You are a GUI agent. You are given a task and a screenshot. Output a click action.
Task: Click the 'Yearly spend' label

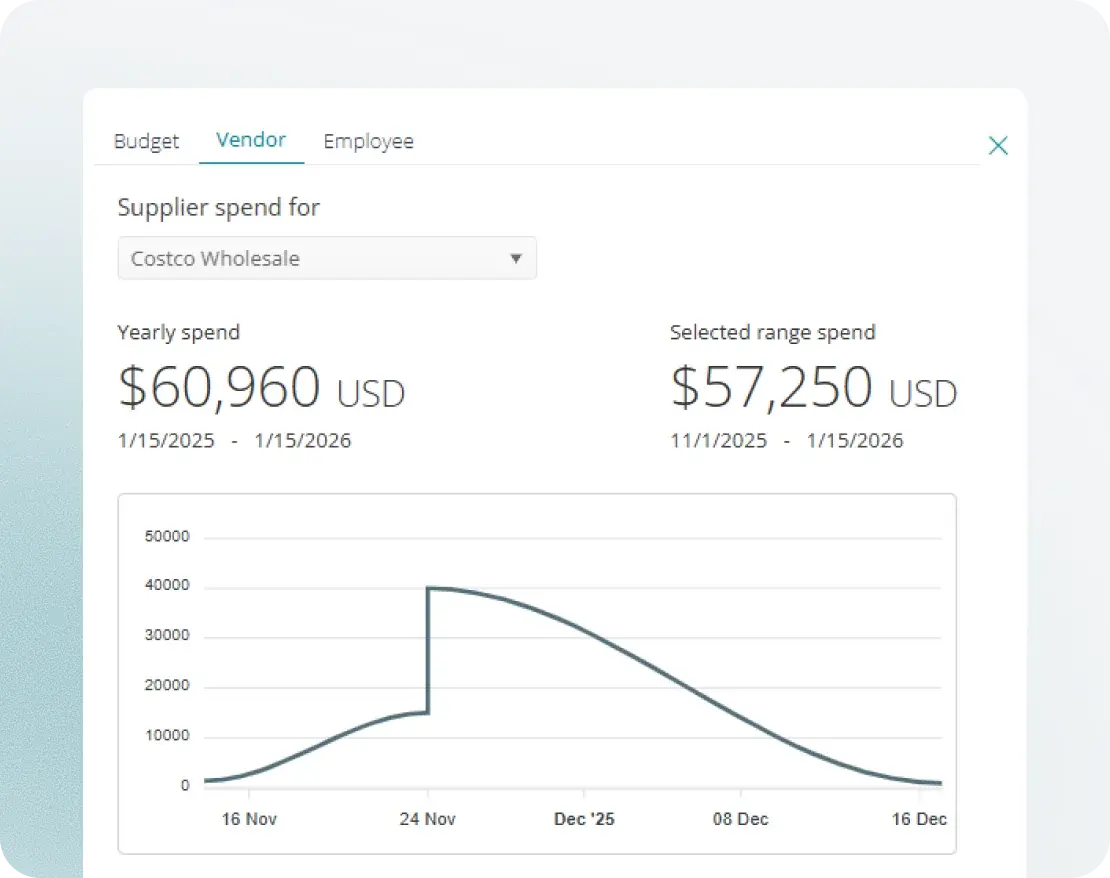178,332
